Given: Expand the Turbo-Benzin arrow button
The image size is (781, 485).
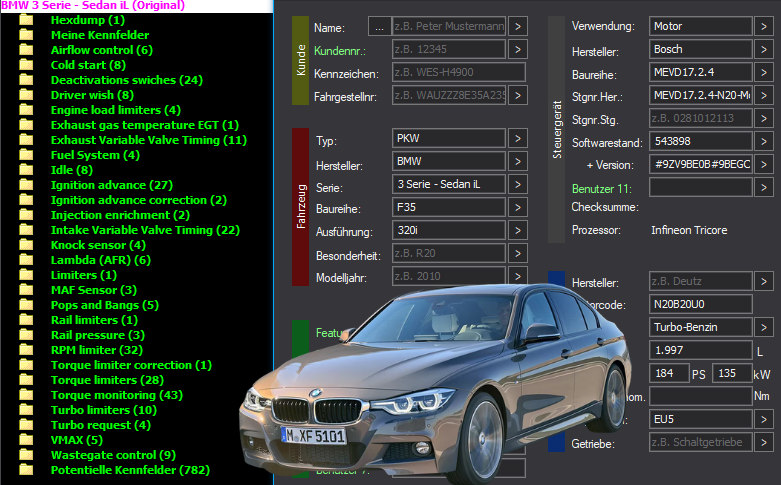Looking at the screenshot, I should click(x=764, y=327).
